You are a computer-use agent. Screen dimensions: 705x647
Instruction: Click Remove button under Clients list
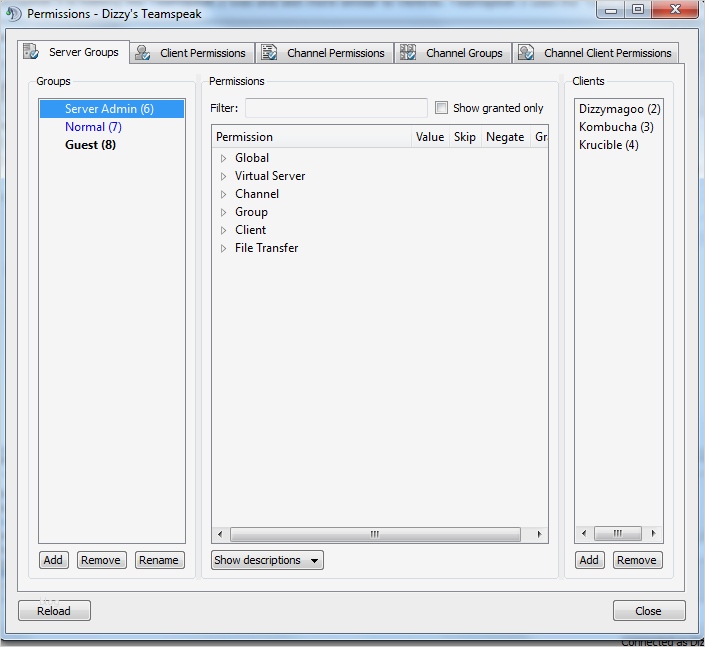coord(637,560)
